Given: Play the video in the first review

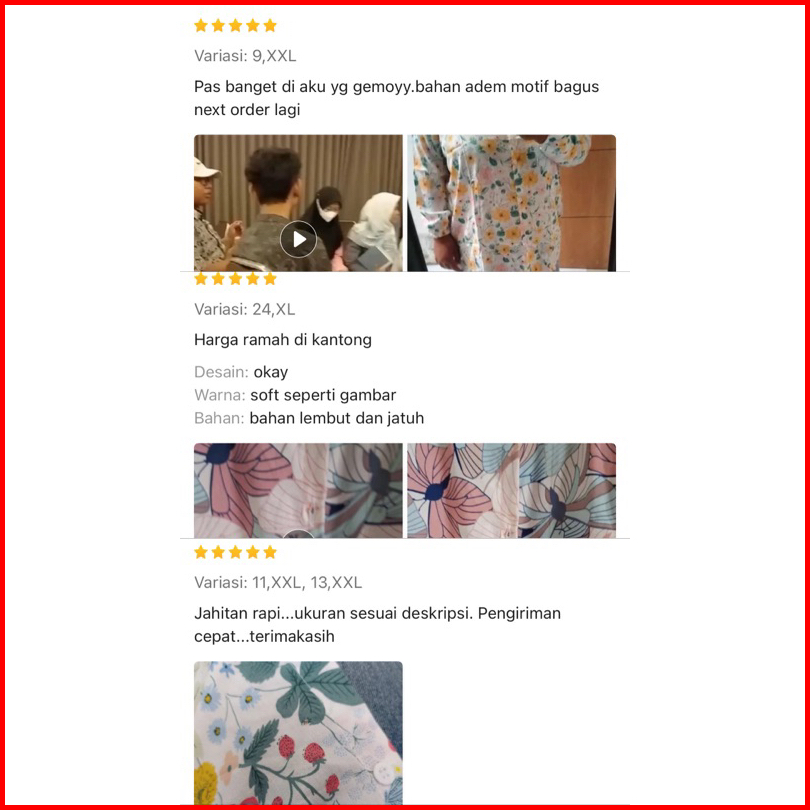Looking at the screenshot, I should pyautogui.click(x=298, y=239).
